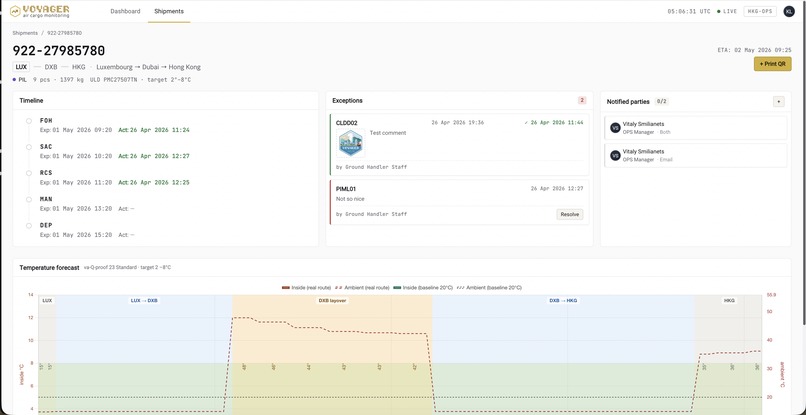Select the Shipments tab
This screenshot has width=806, height=415.
tap(169, 11)
